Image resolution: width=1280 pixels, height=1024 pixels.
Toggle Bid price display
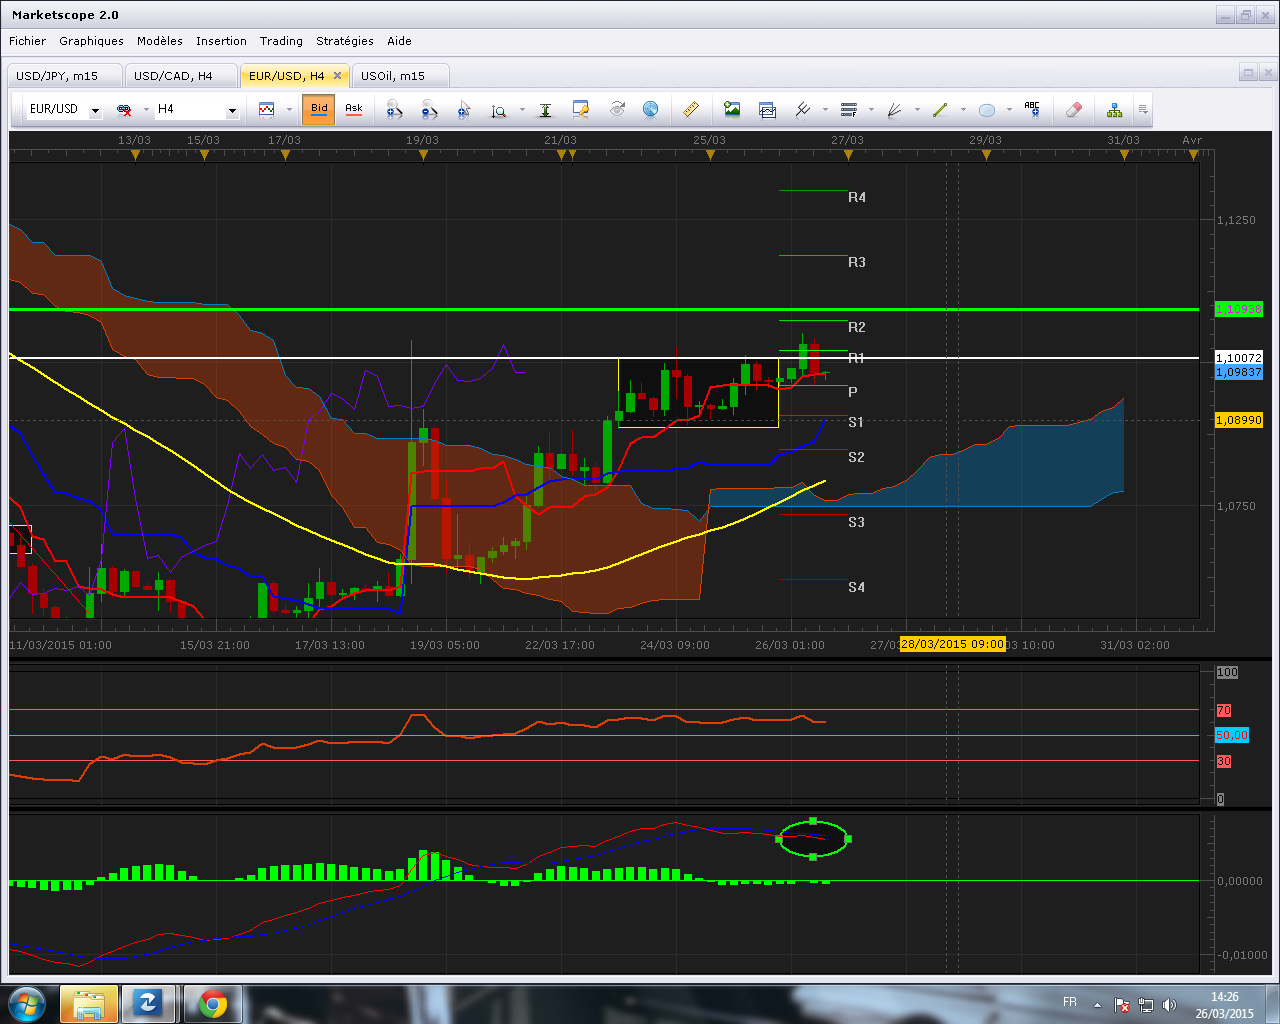coord(319,109)
